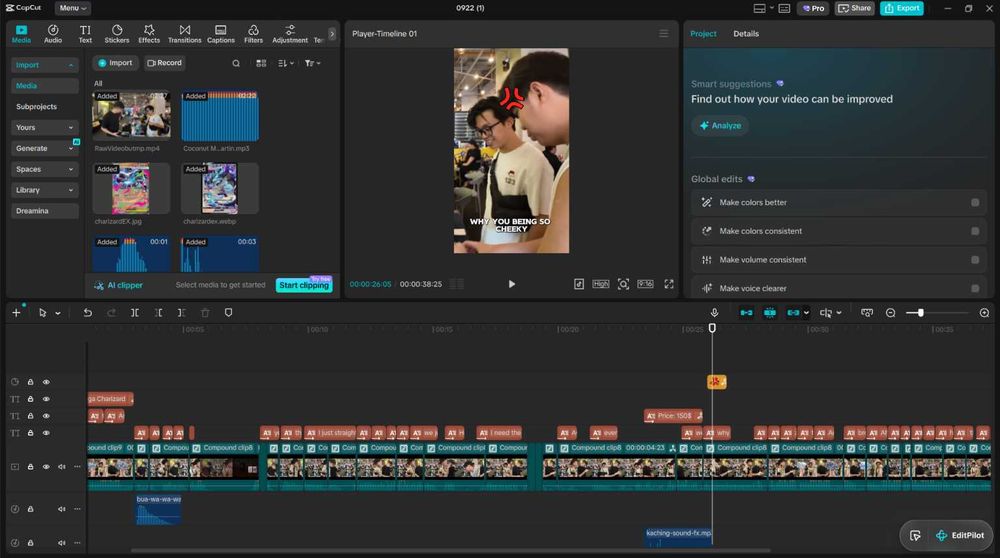Viewport: 1000px width, 558px height.
Task: Click the Record button
Action: [165, 62]
